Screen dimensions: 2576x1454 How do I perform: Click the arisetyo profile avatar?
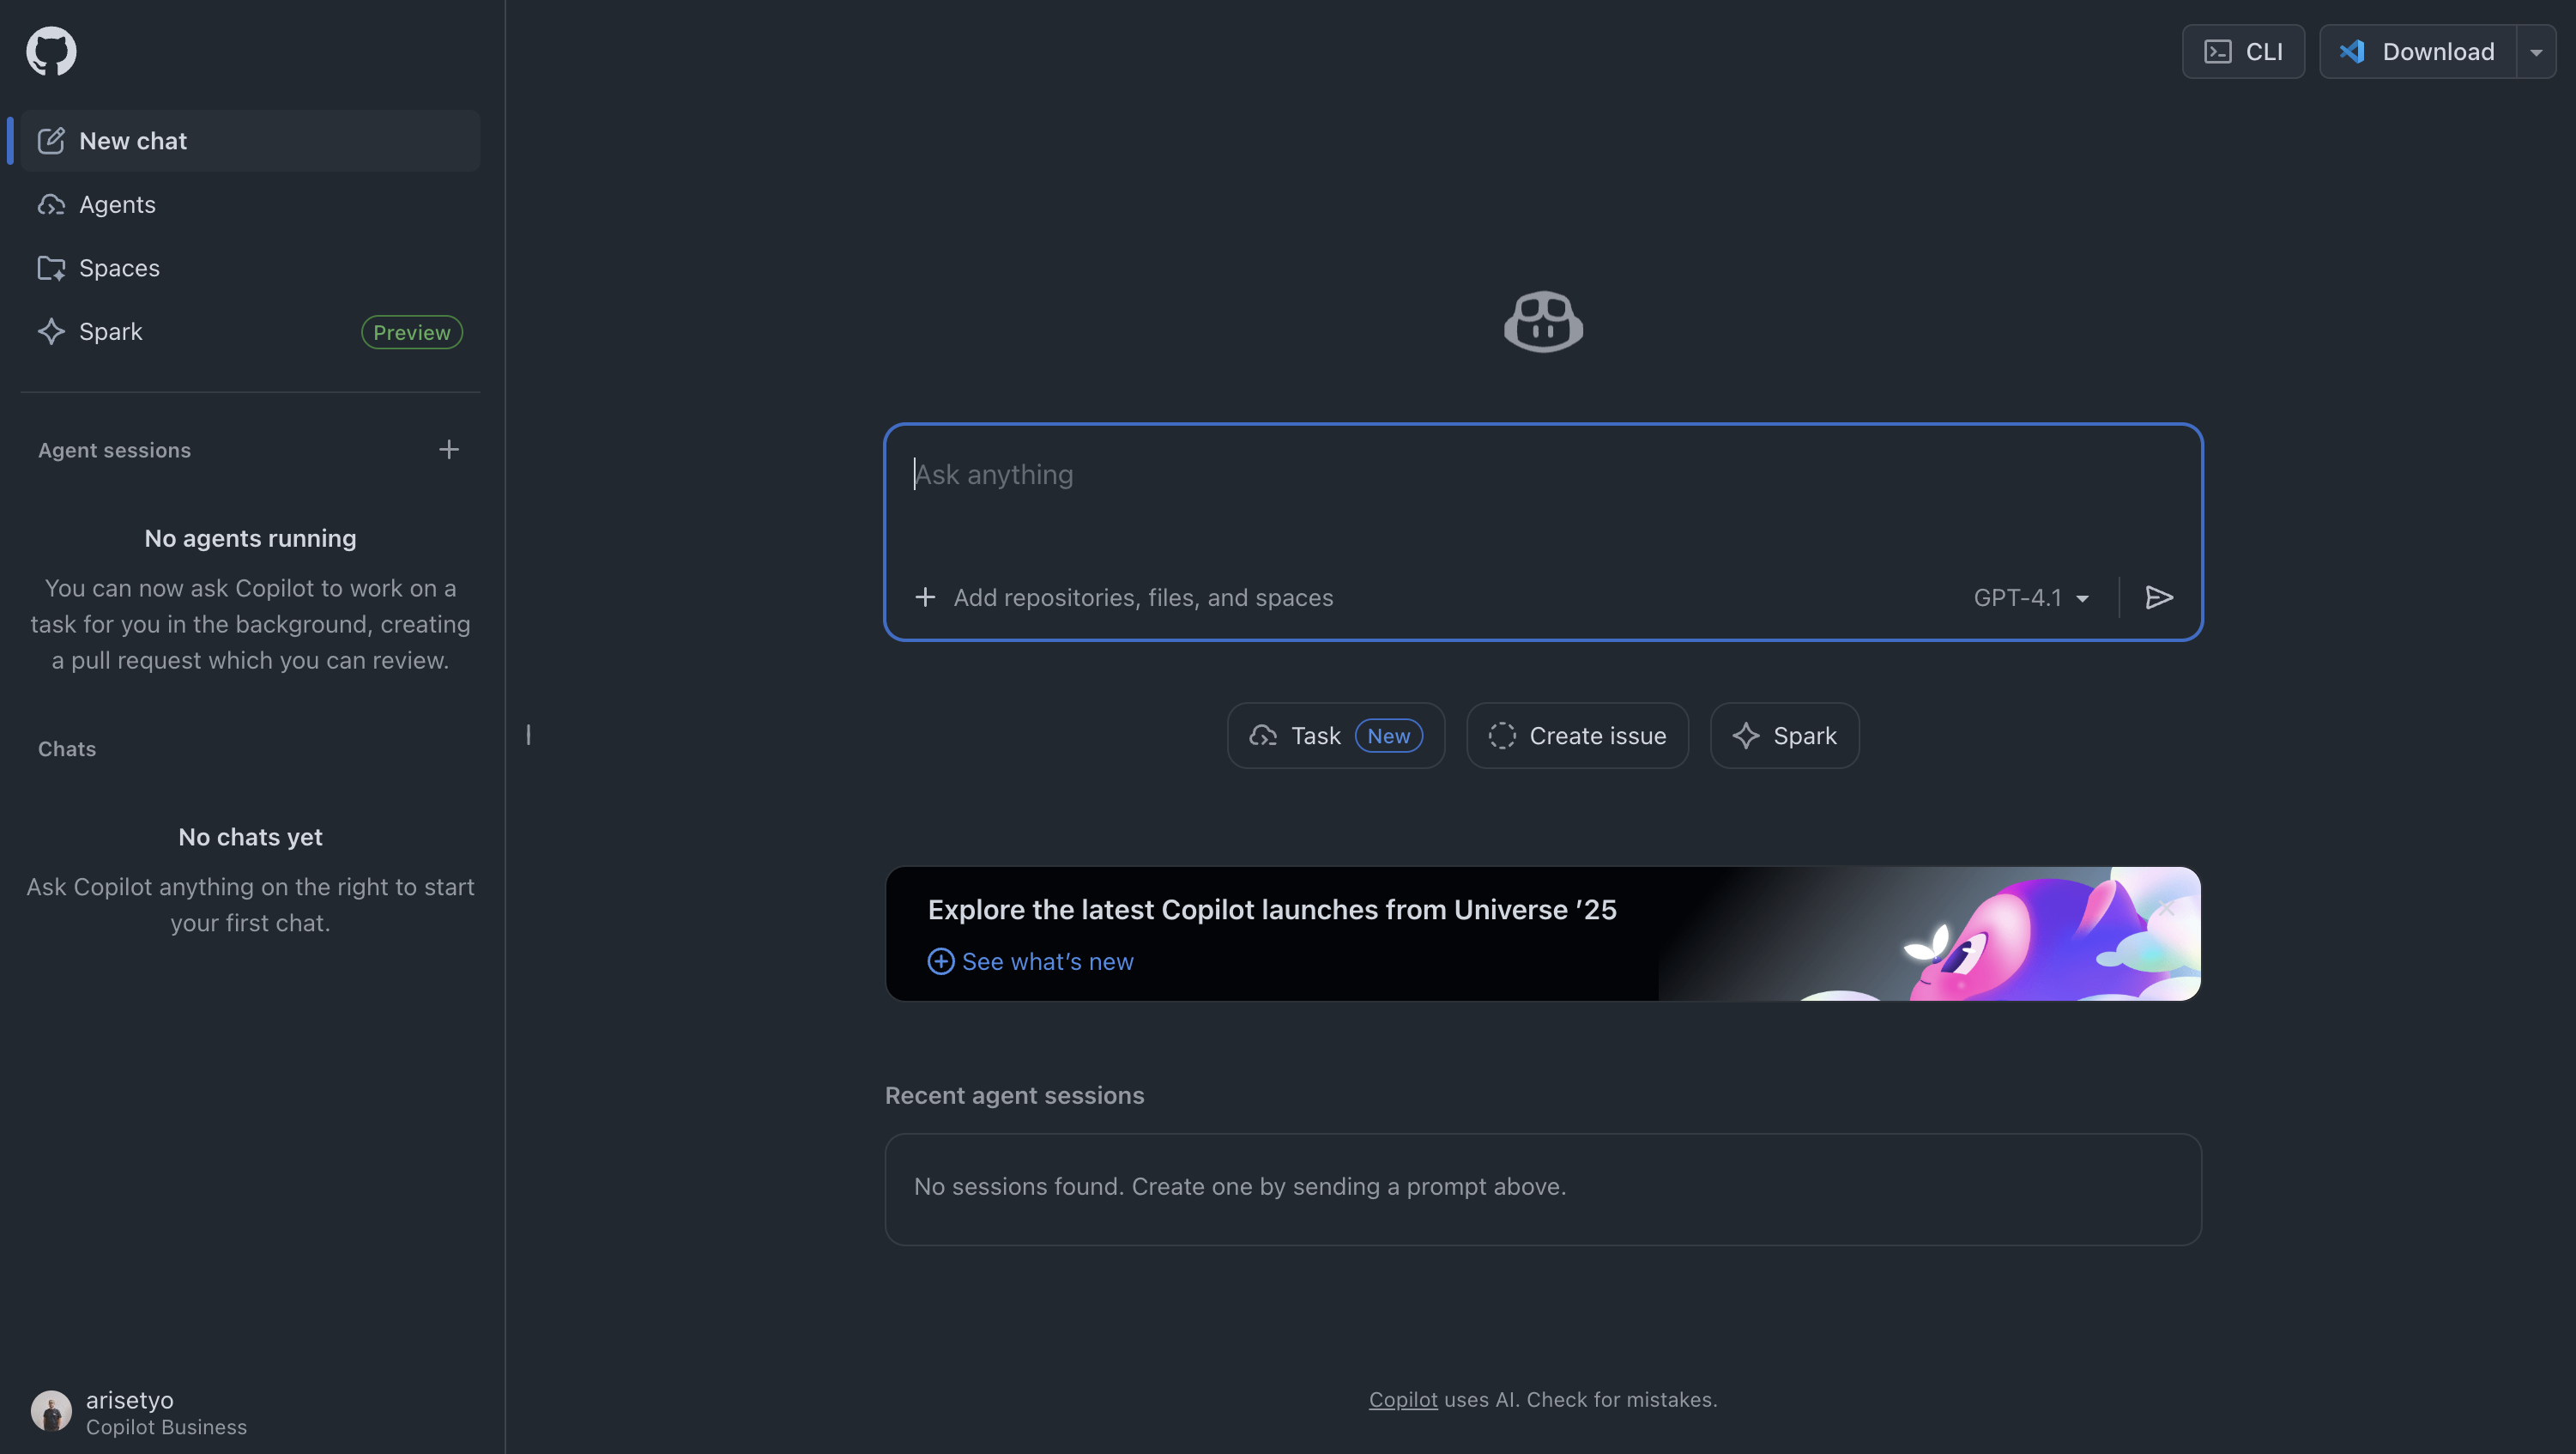[51, 1411]
